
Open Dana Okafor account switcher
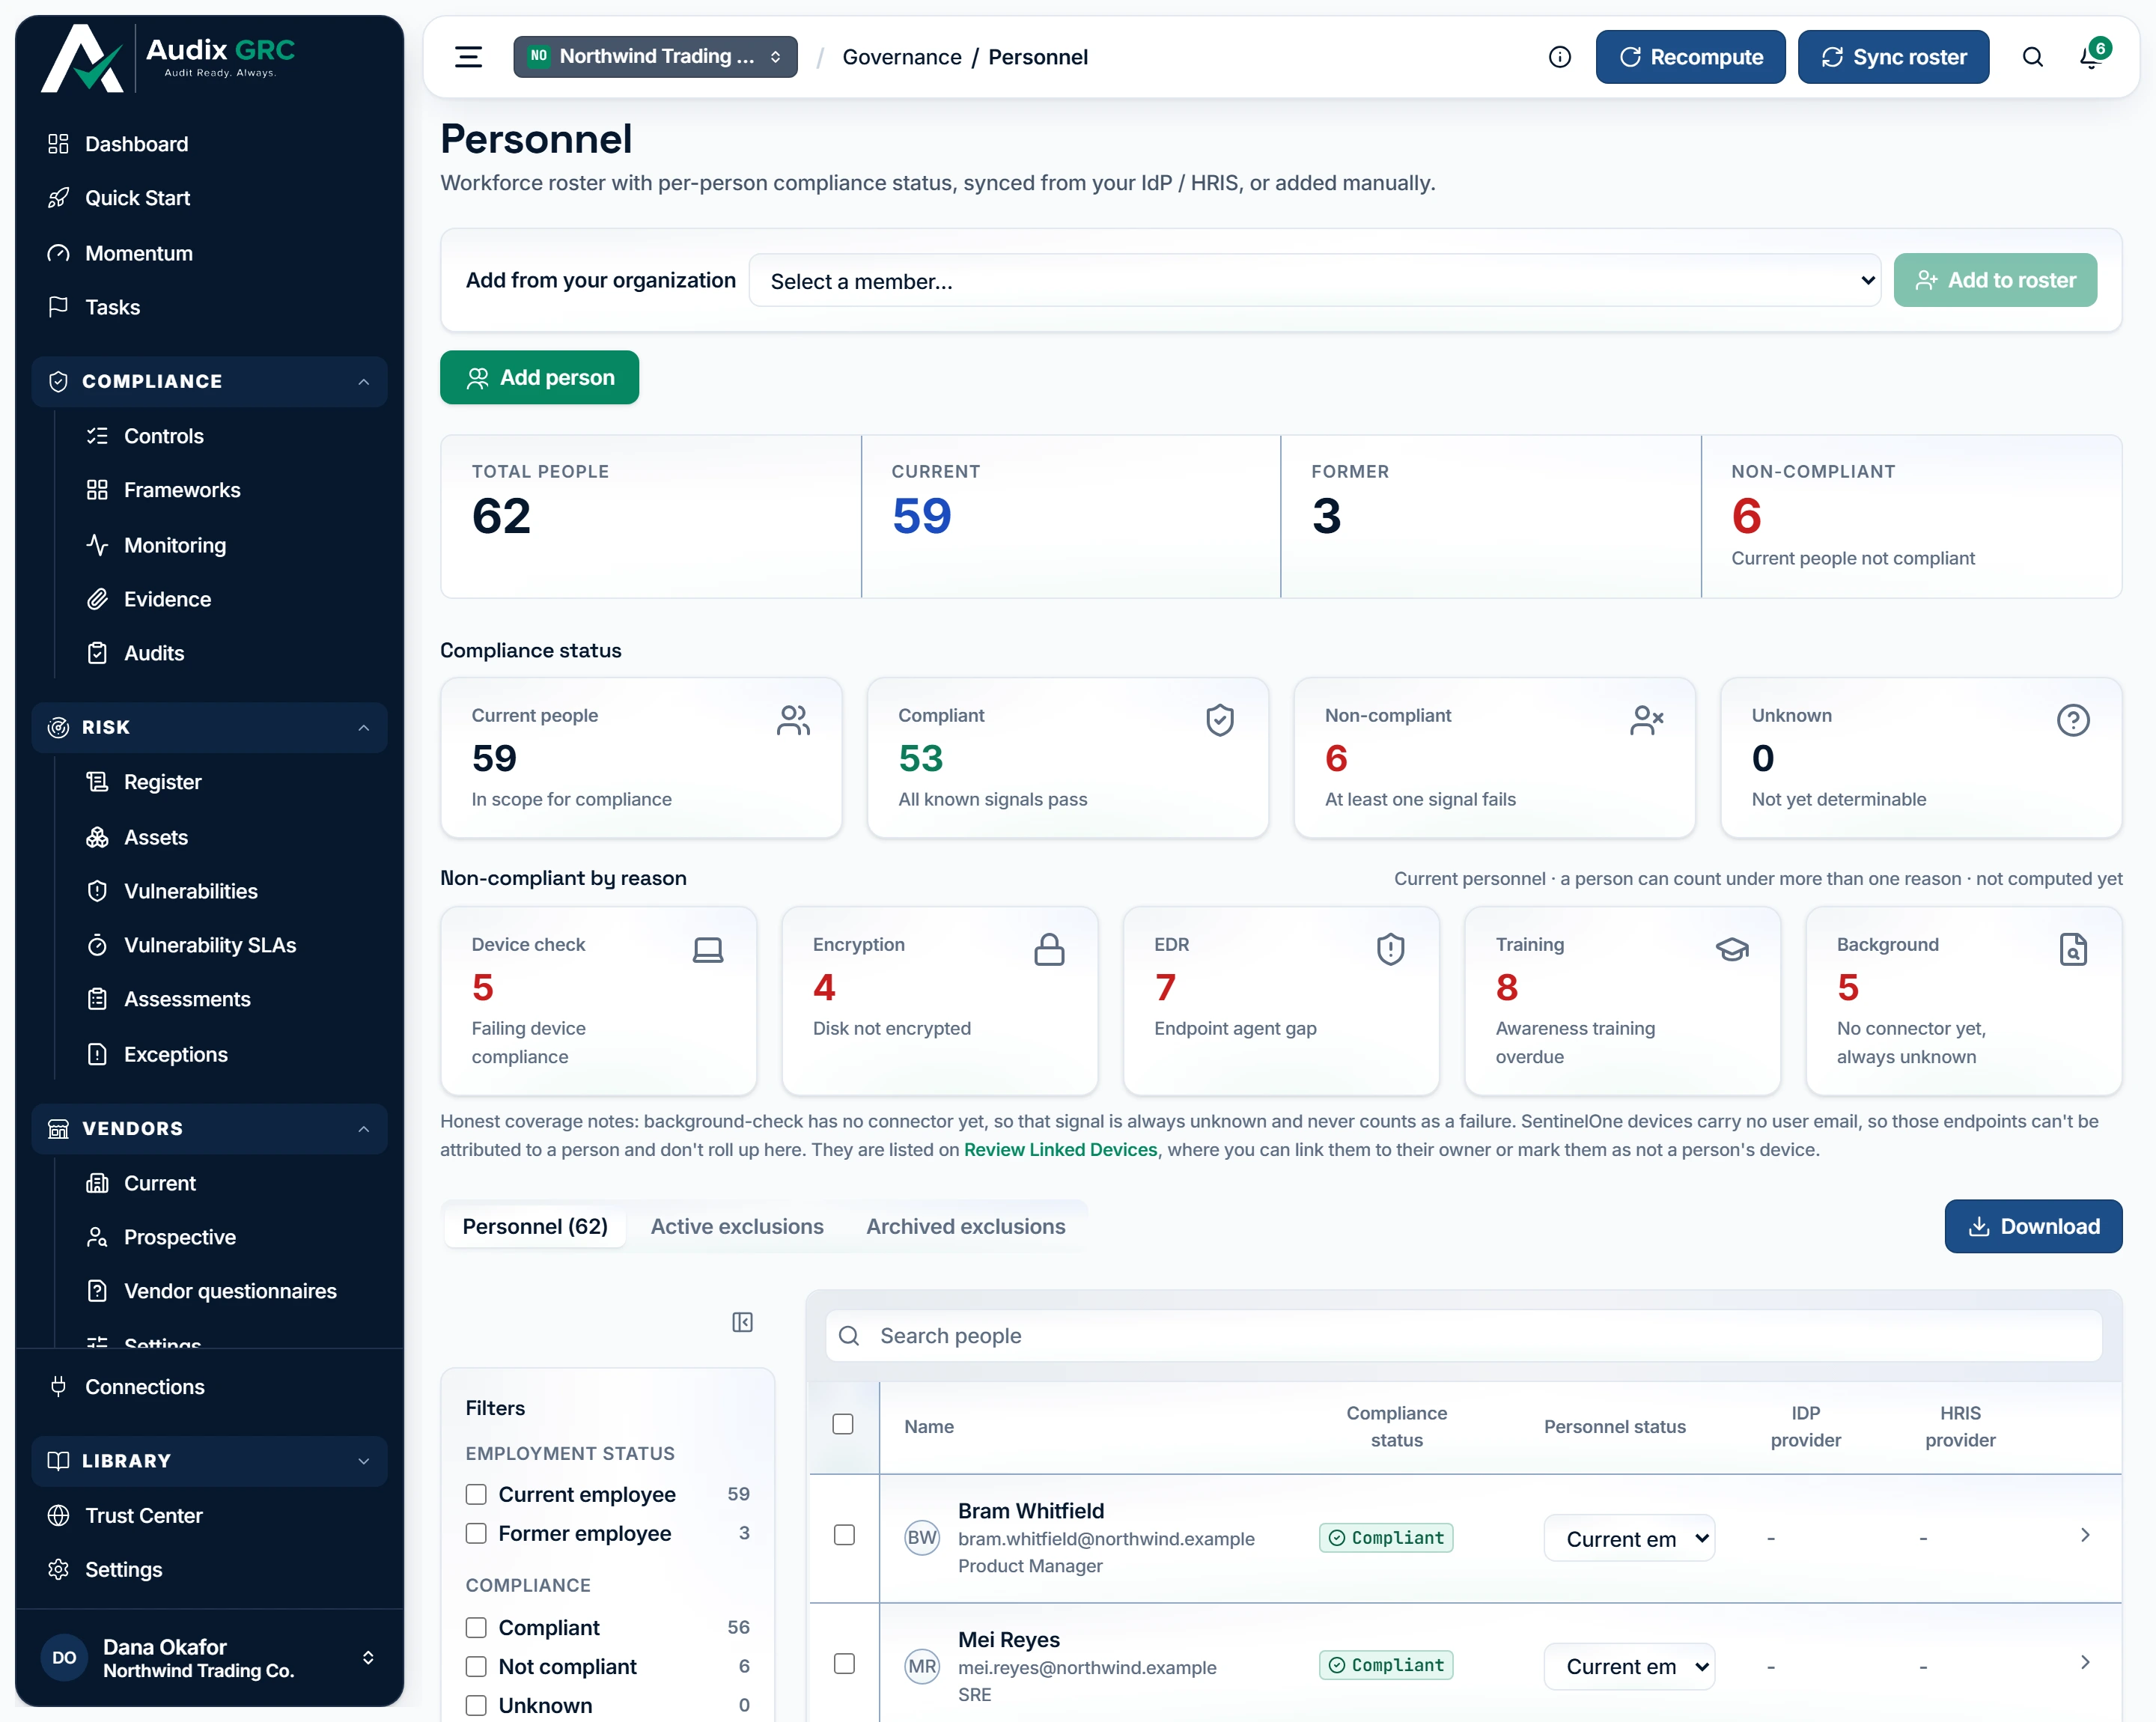pos(210,1658)
